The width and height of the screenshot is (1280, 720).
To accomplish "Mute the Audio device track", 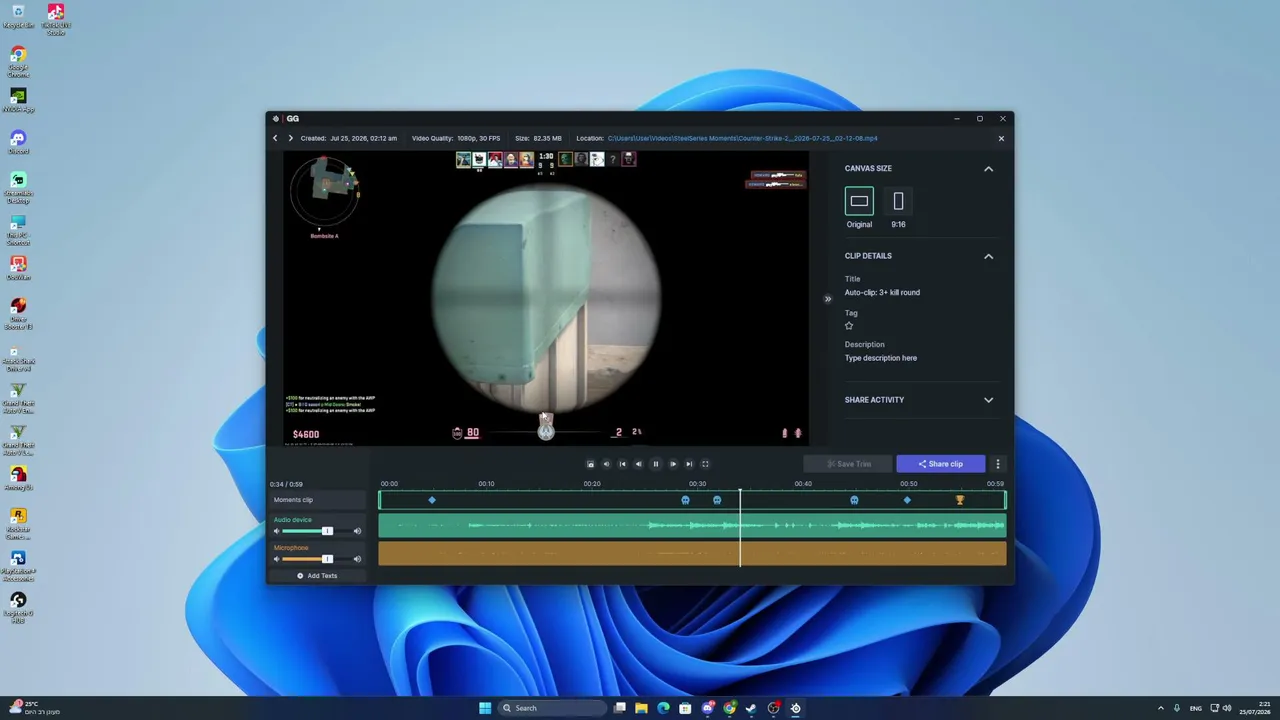I will coord(277,531).
